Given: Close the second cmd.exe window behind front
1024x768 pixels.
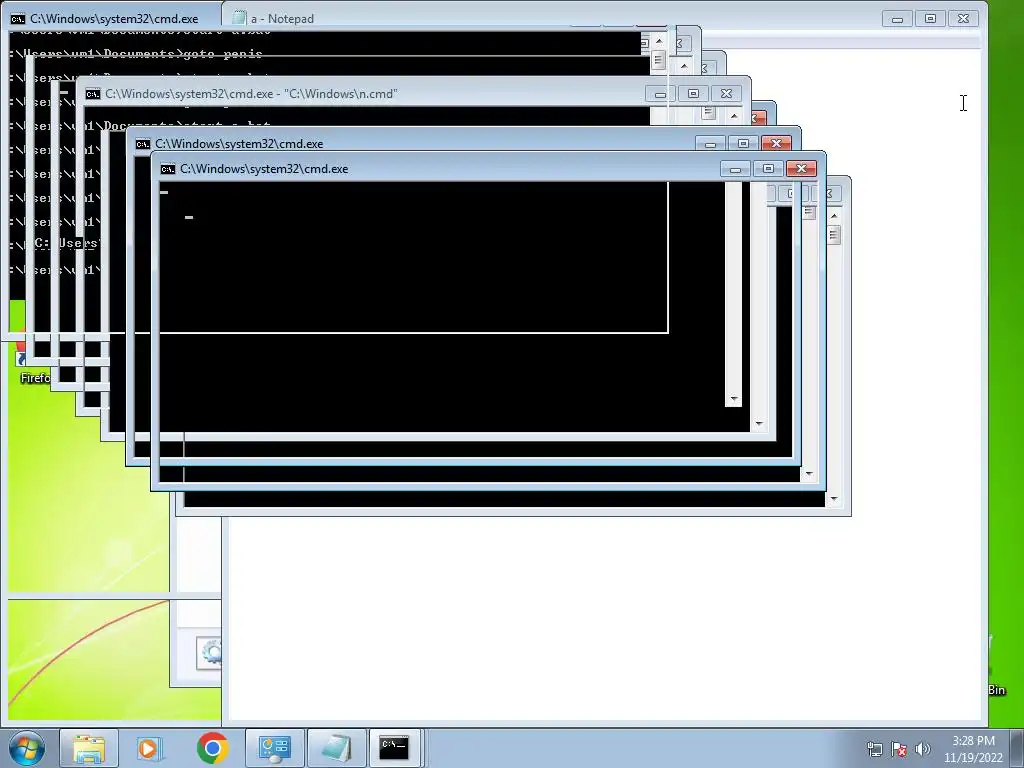Looking at the screenshot, I should click(776, 143).
